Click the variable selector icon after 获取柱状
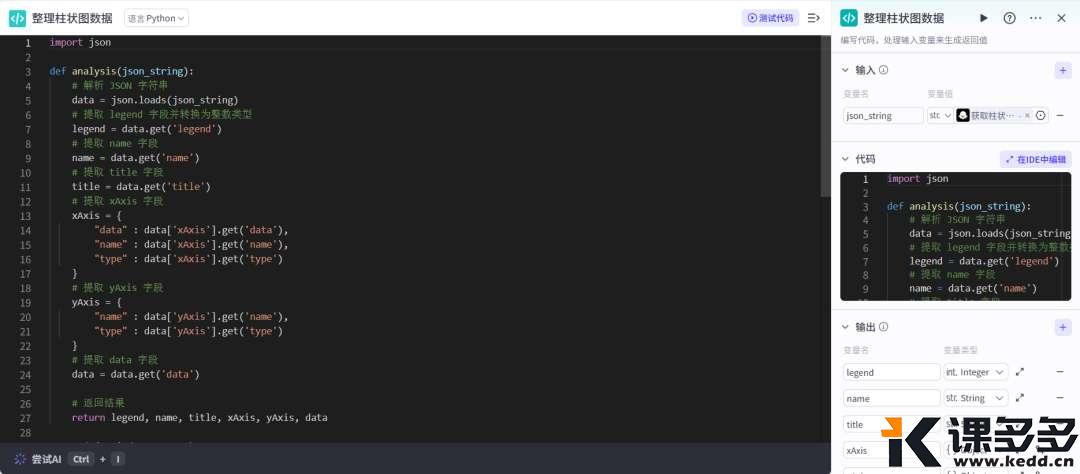The width and height of the screenshot is (1080, 474). coord(1041,116)
